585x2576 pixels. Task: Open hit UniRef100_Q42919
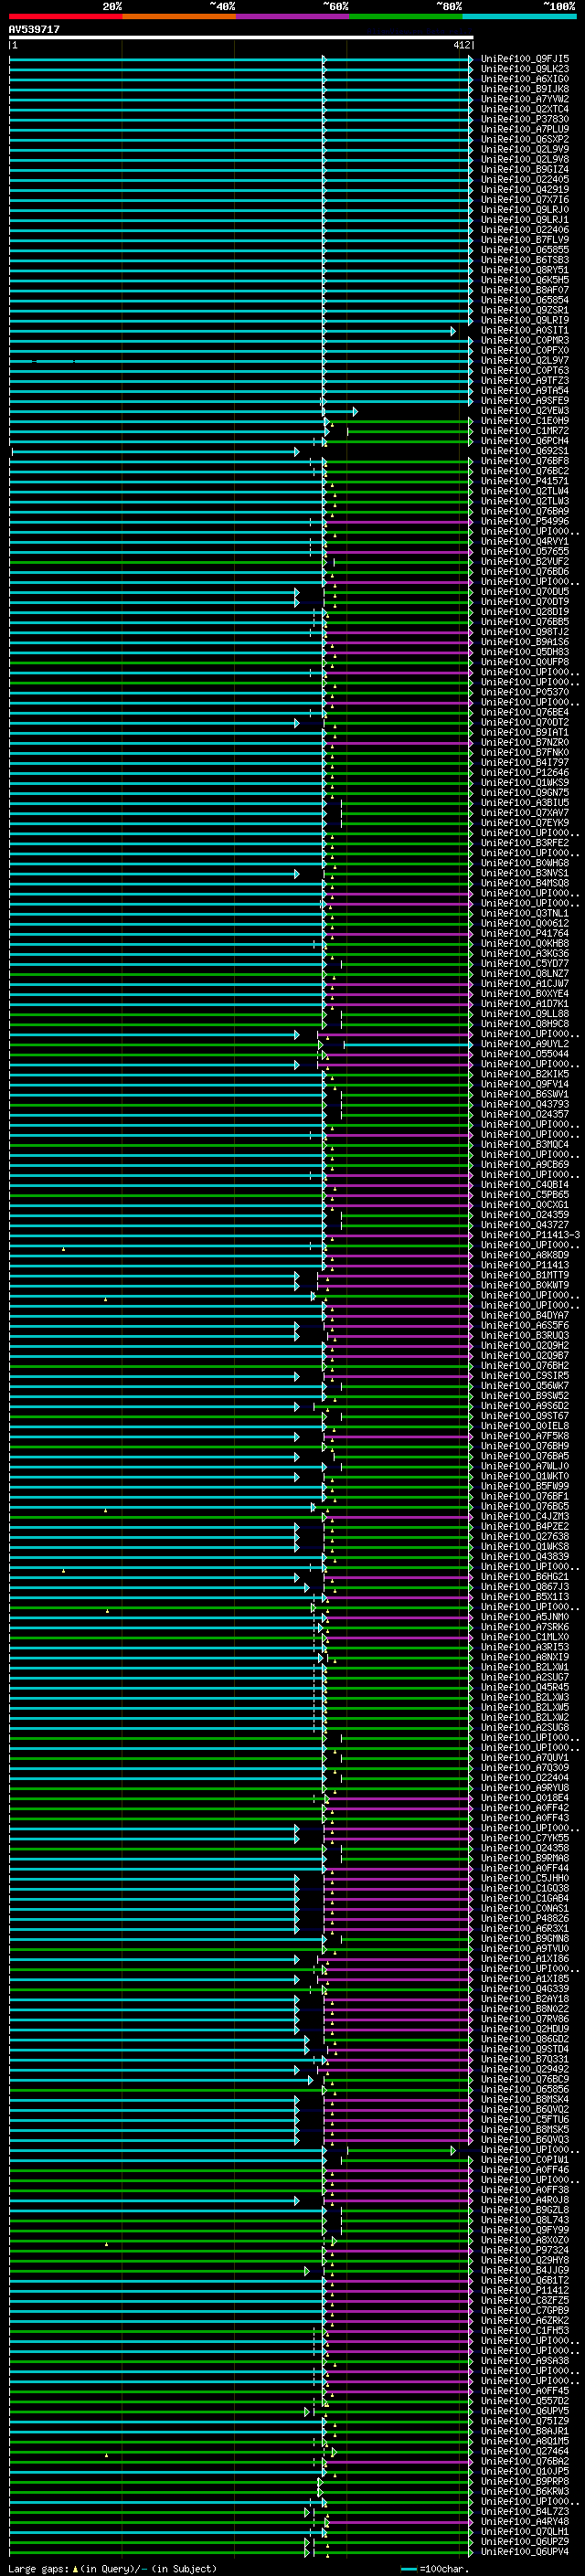(525, 190)
